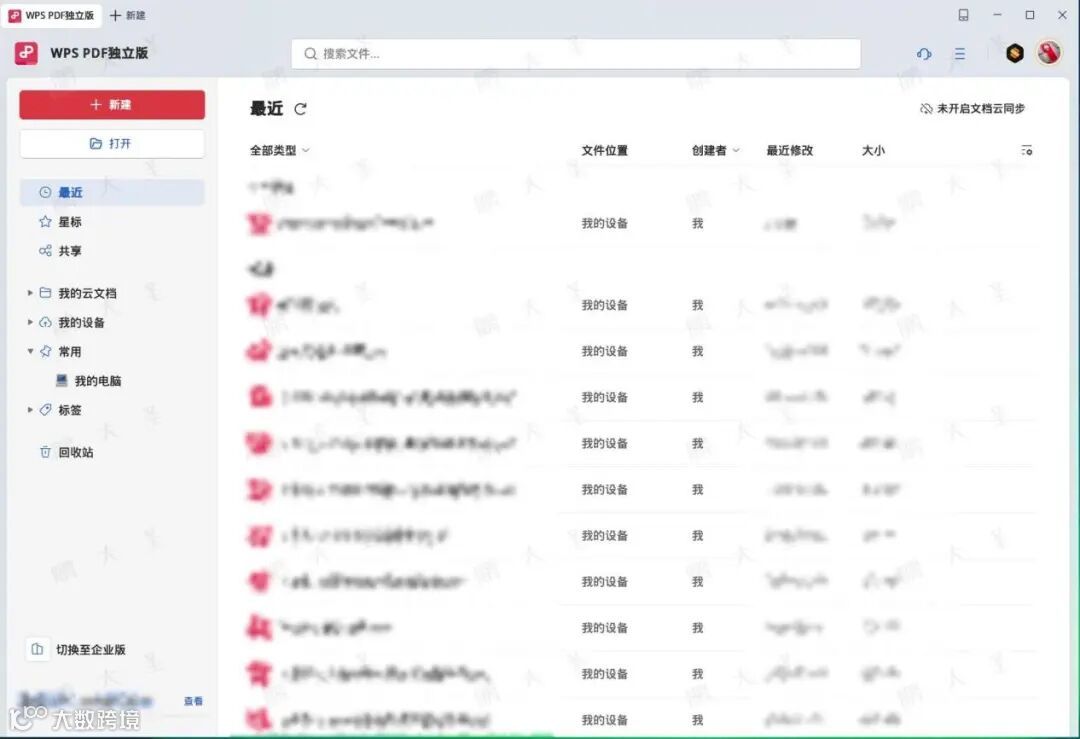This screenshot has width=1080, height=739.
Task: Click the WPS PDF logo icon in header
Action: point(26,53)
